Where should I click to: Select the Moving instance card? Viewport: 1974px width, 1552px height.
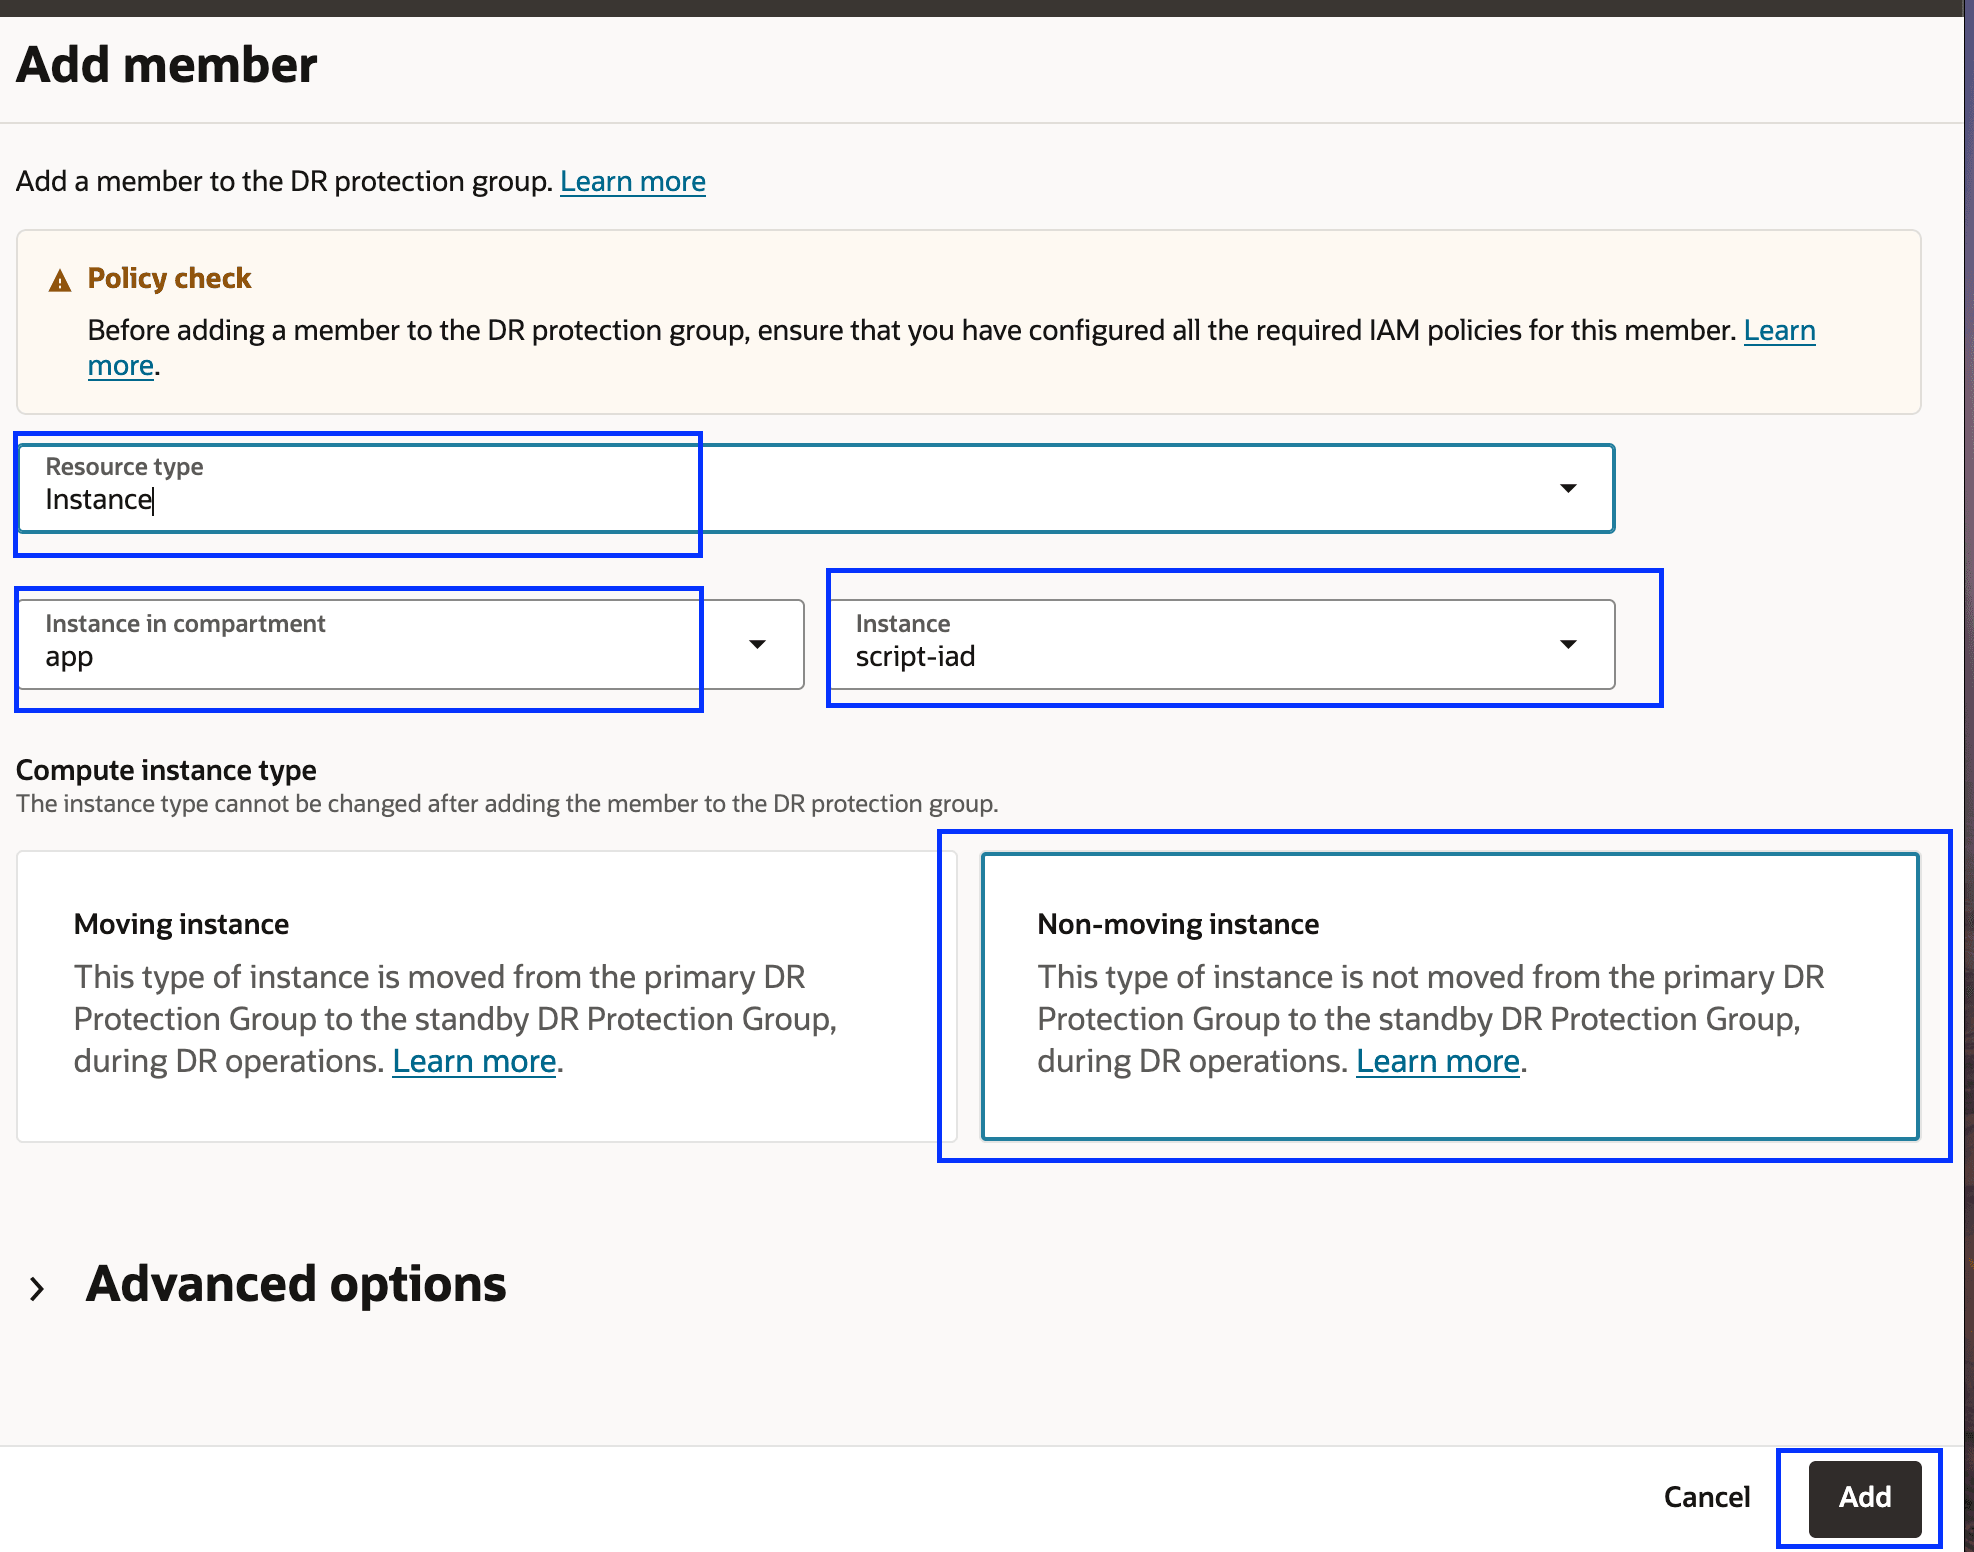pyautogui.click(x=486, y=996)
